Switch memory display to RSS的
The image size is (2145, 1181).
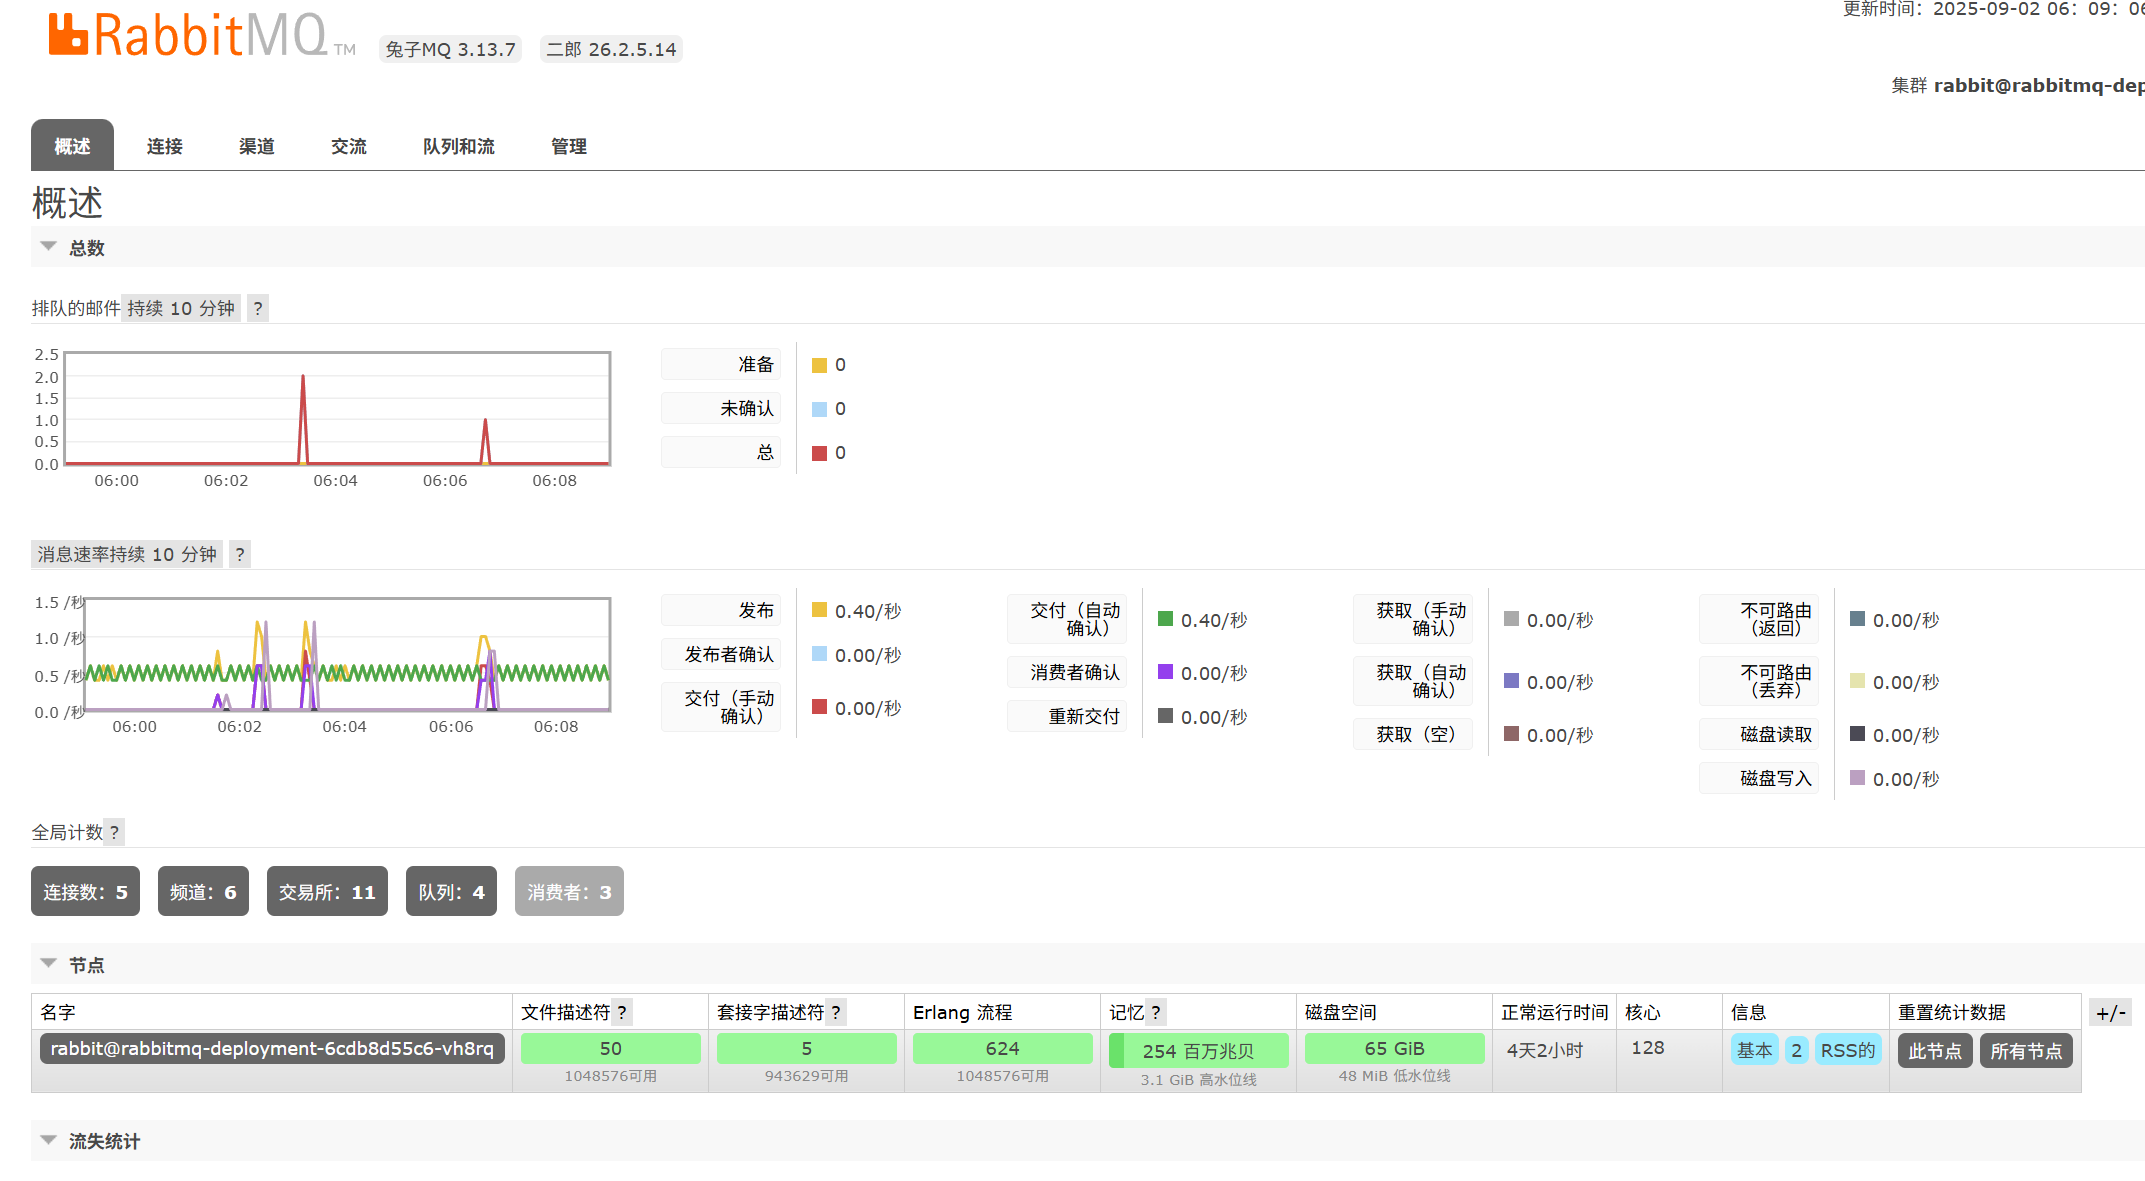(1848, 1049)
